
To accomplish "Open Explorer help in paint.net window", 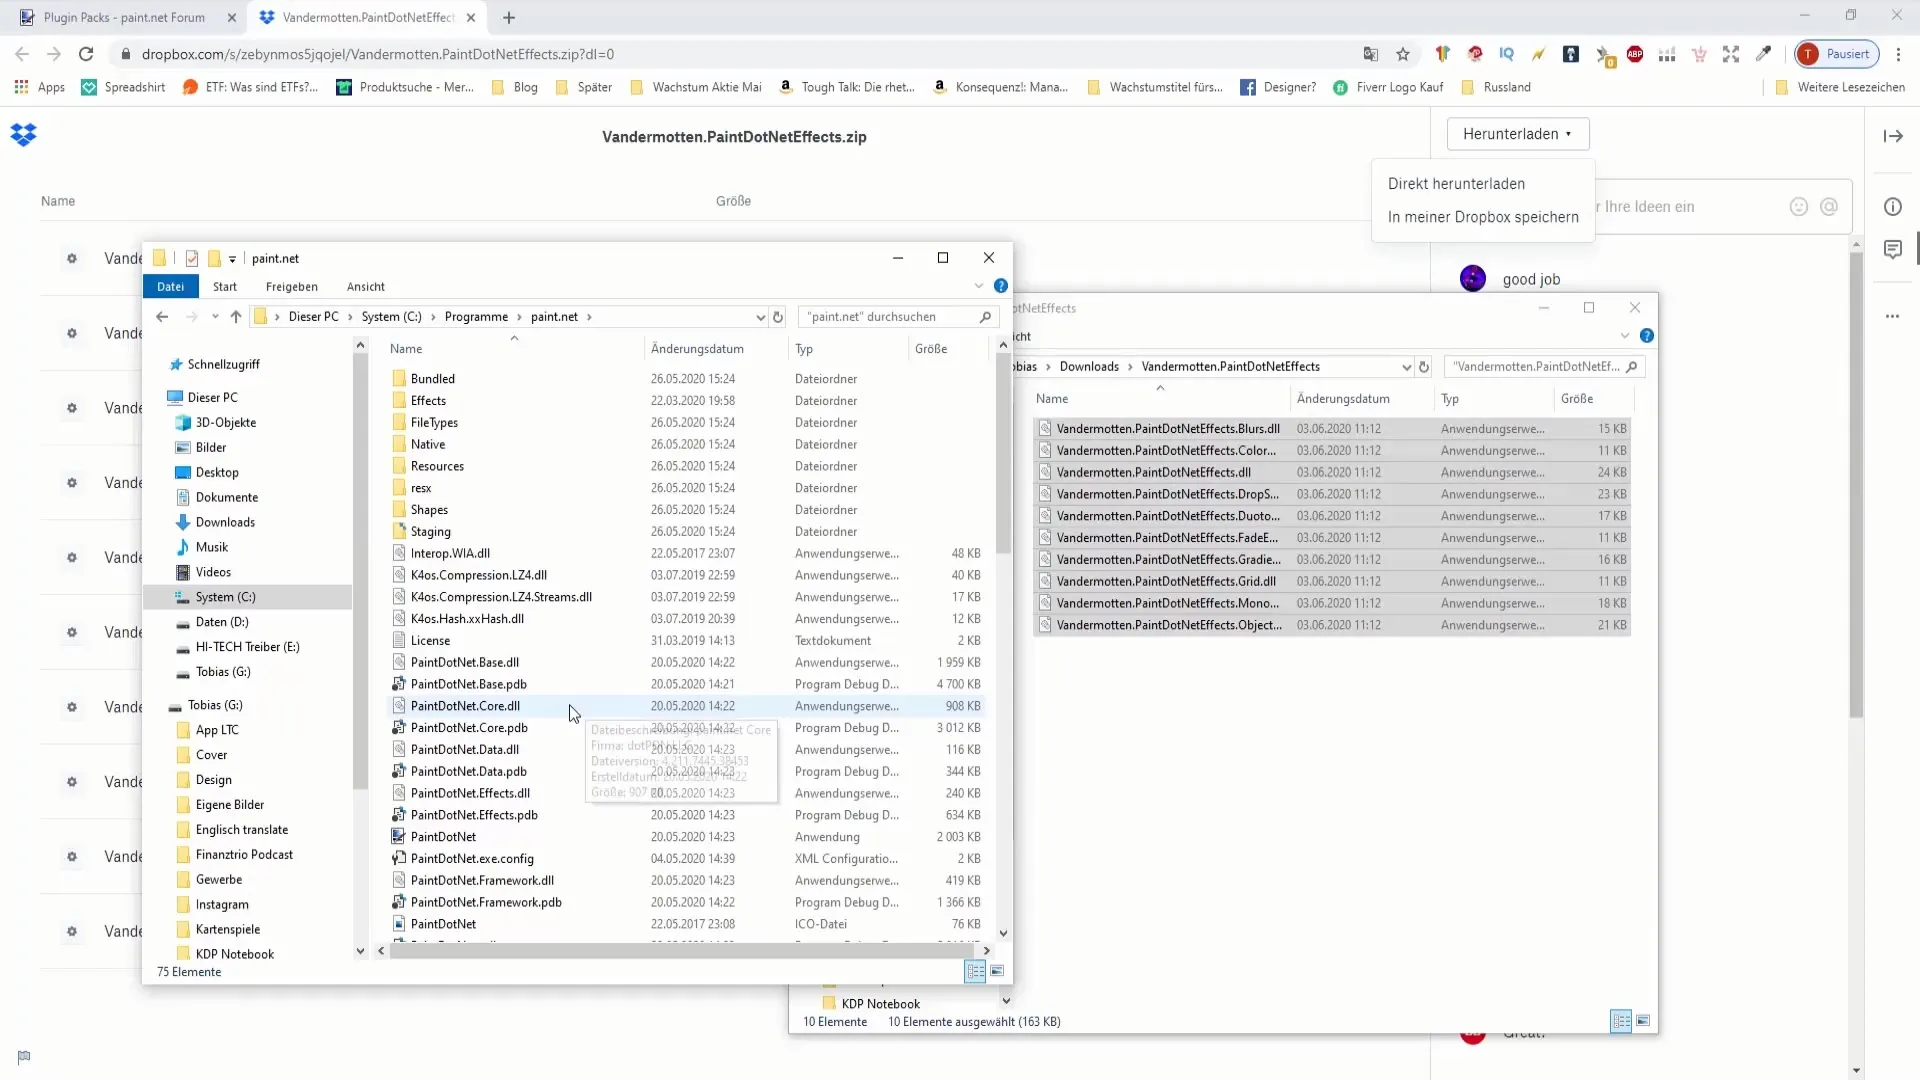I will pos(1000,286).
